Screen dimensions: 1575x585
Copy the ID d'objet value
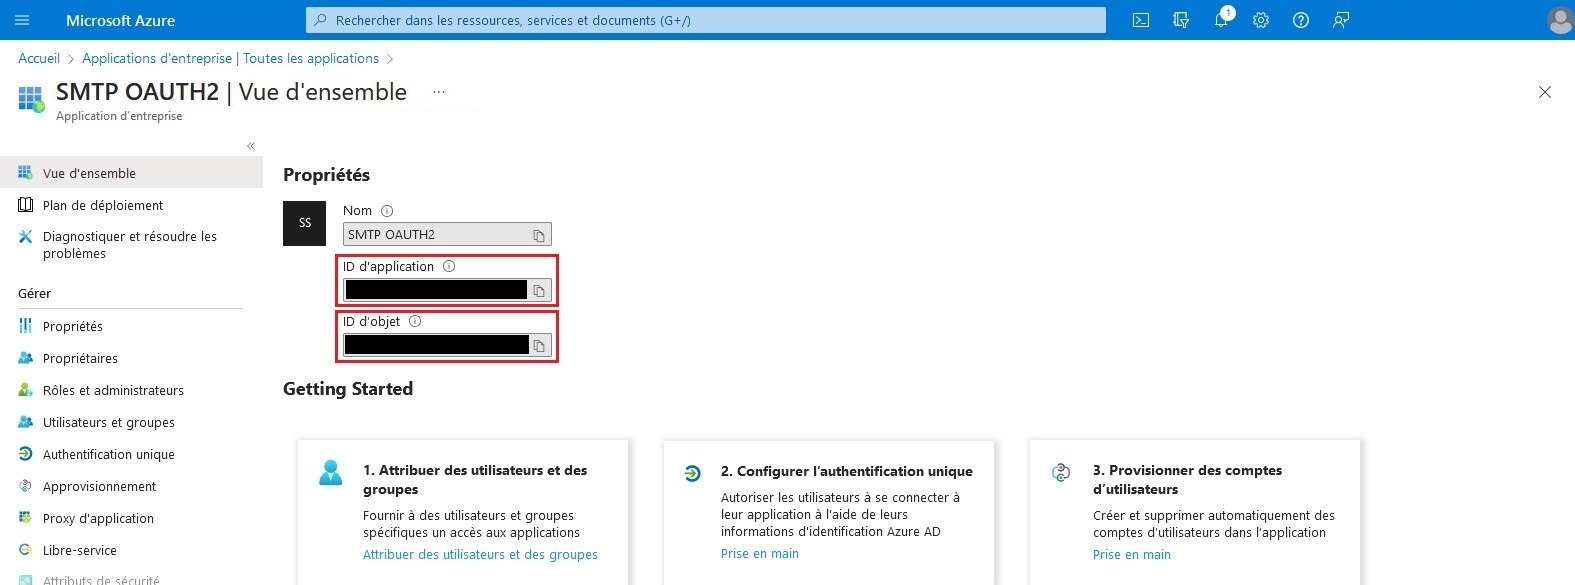tap(539, 345)
